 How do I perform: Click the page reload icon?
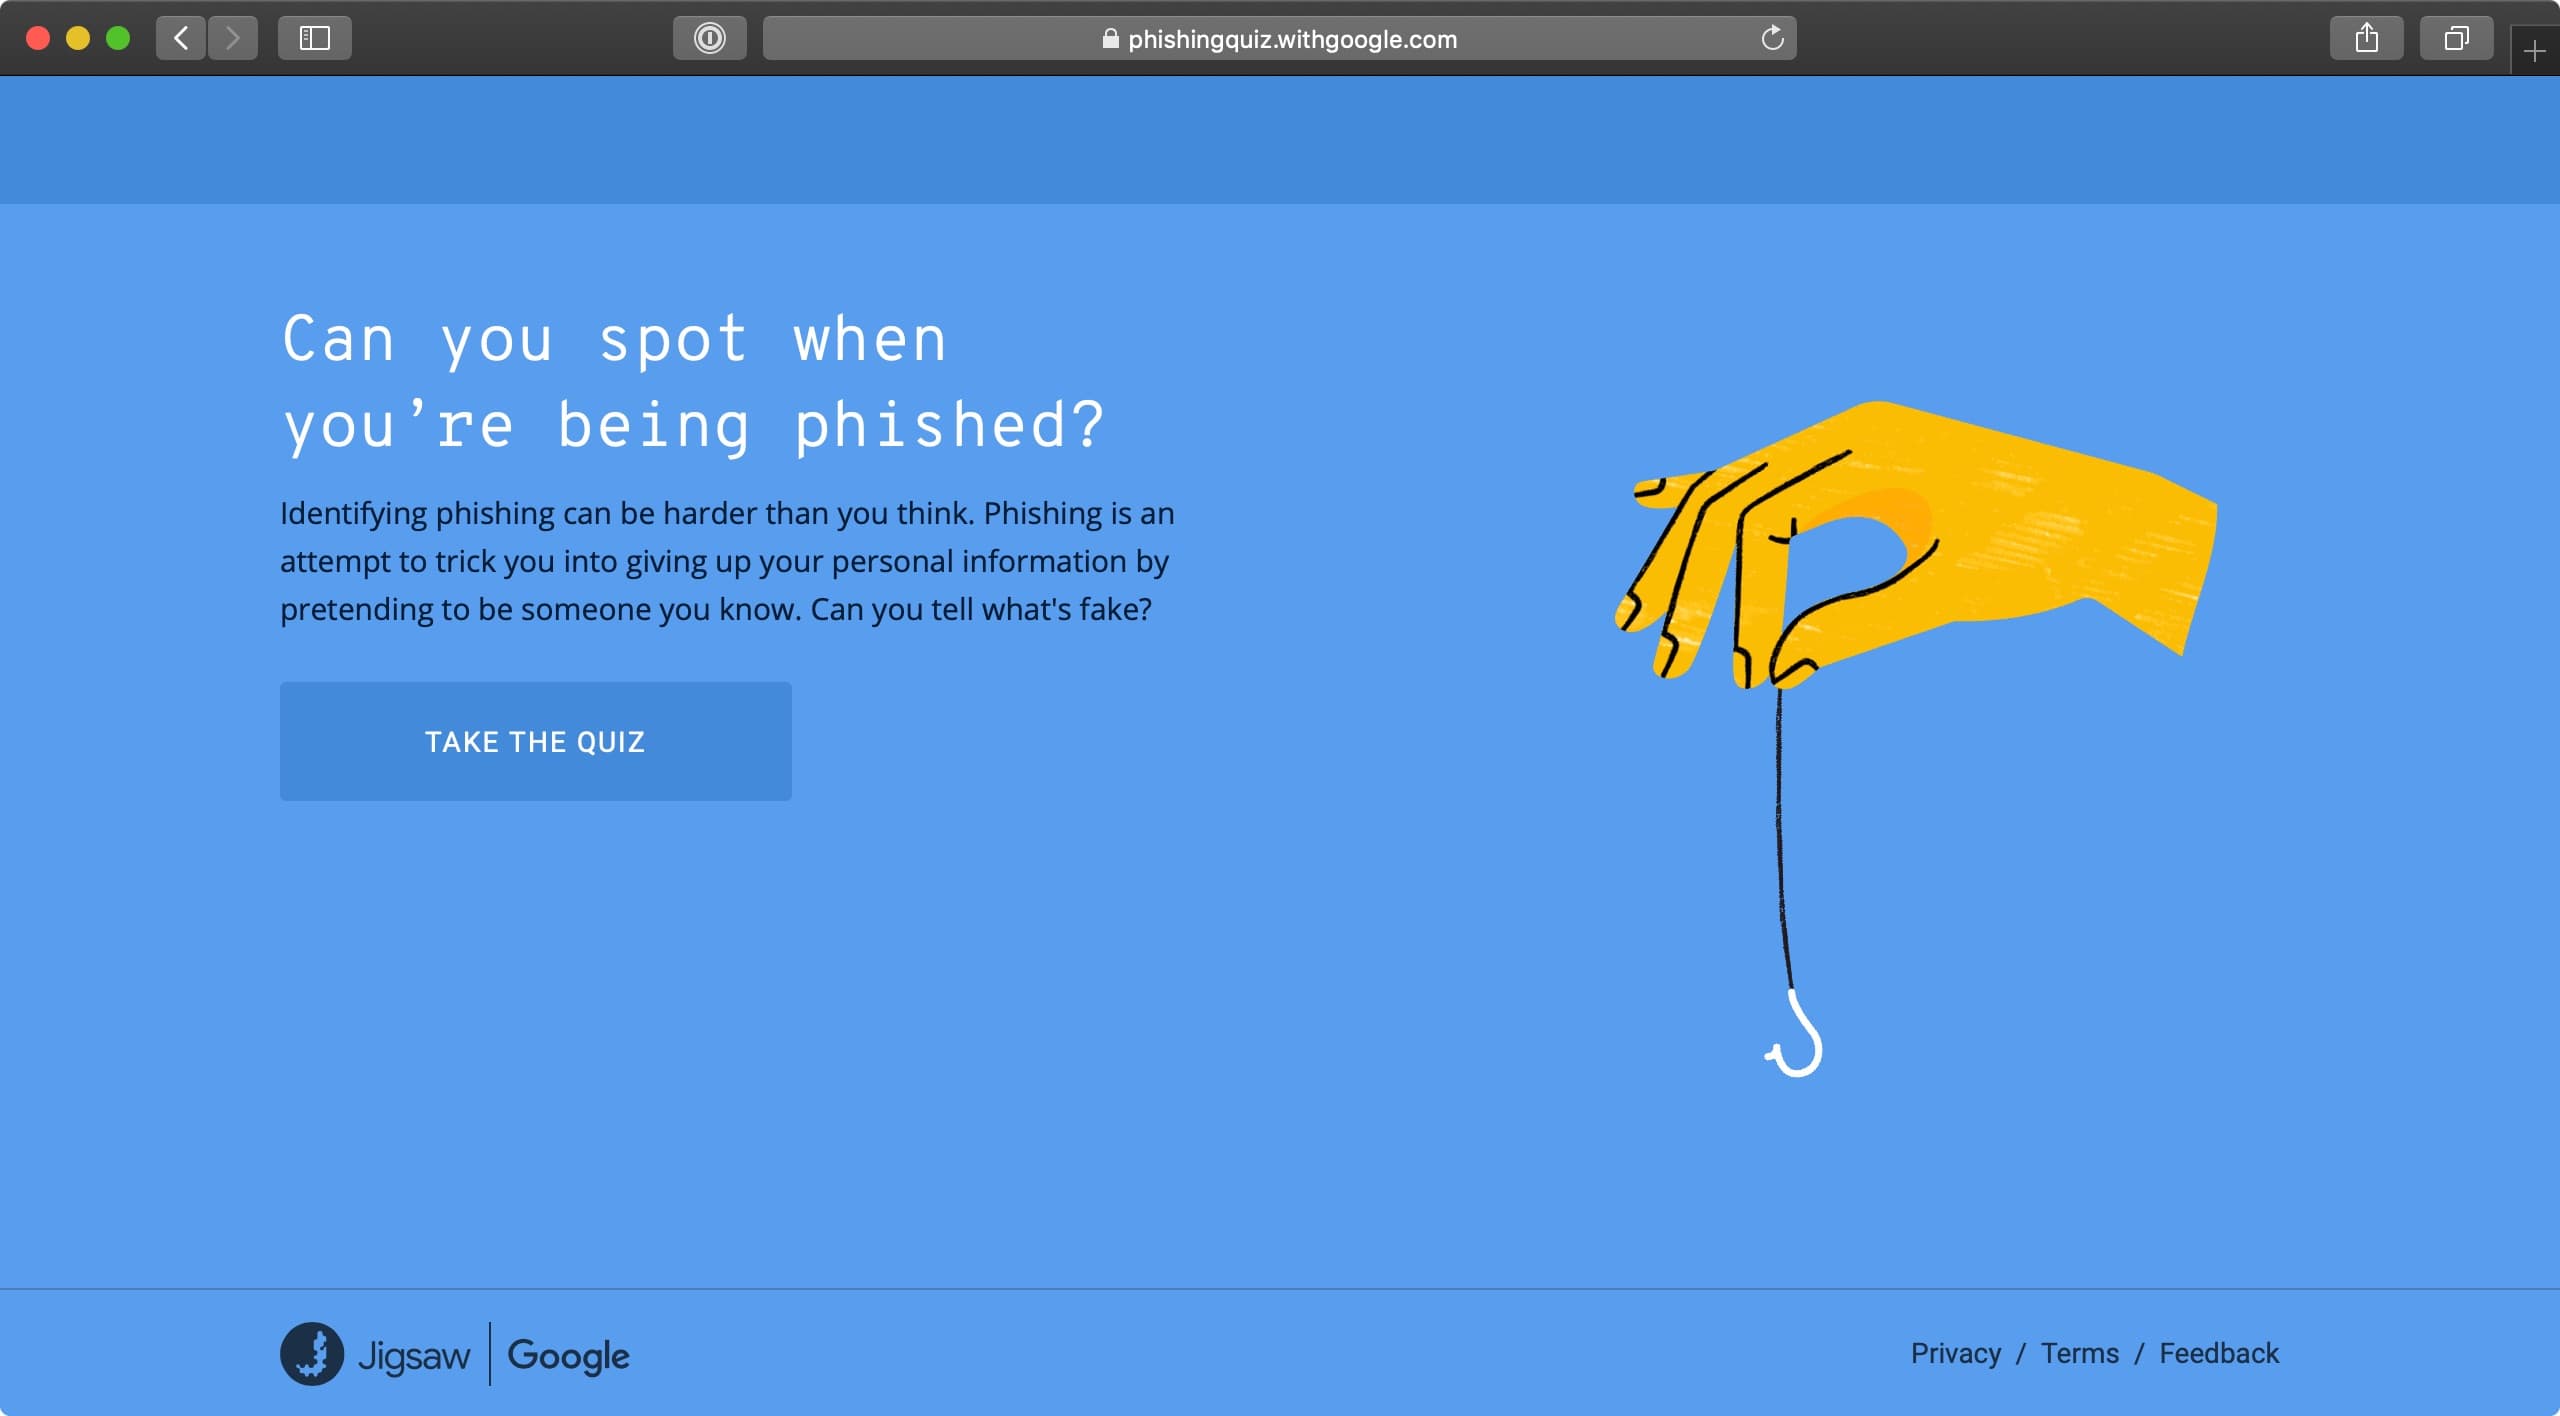pos(1774,38)
